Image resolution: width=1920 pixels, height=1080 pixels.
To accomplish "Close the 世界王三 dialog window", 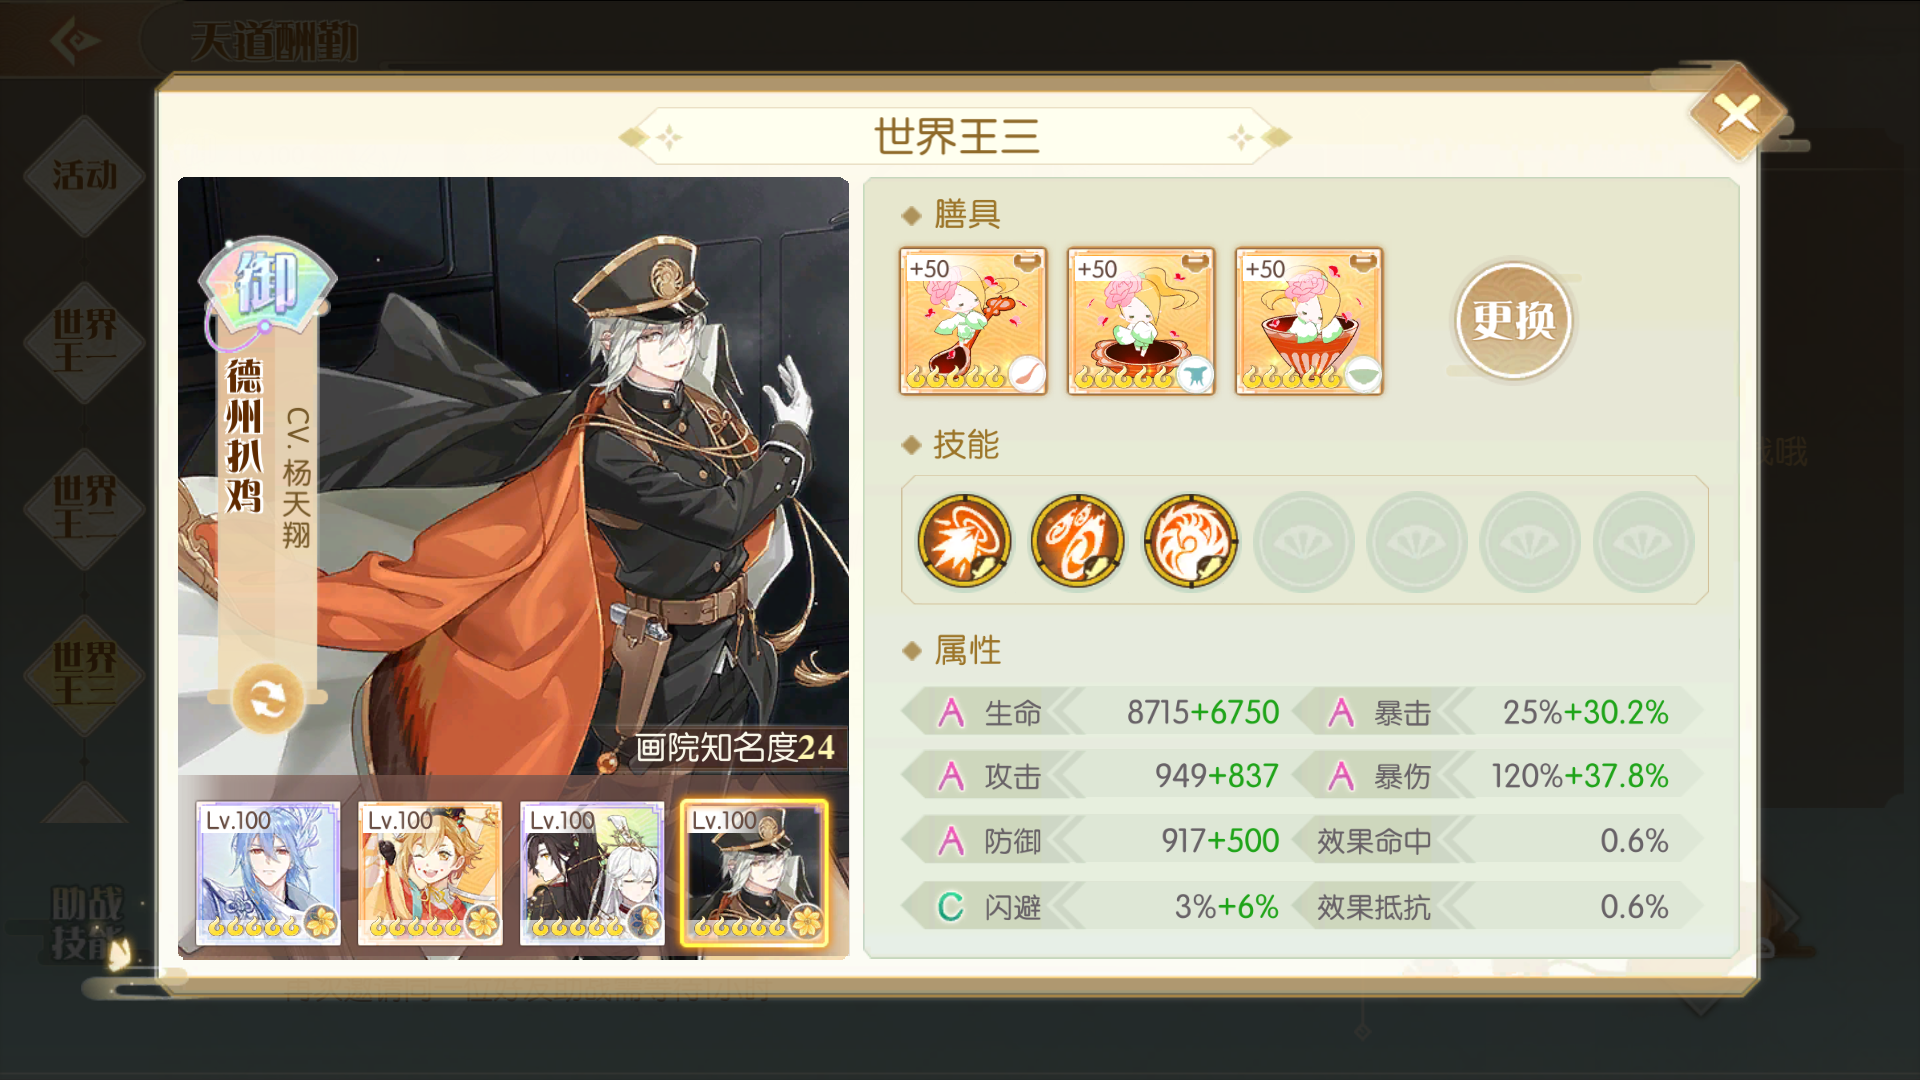I will 1738,114.
